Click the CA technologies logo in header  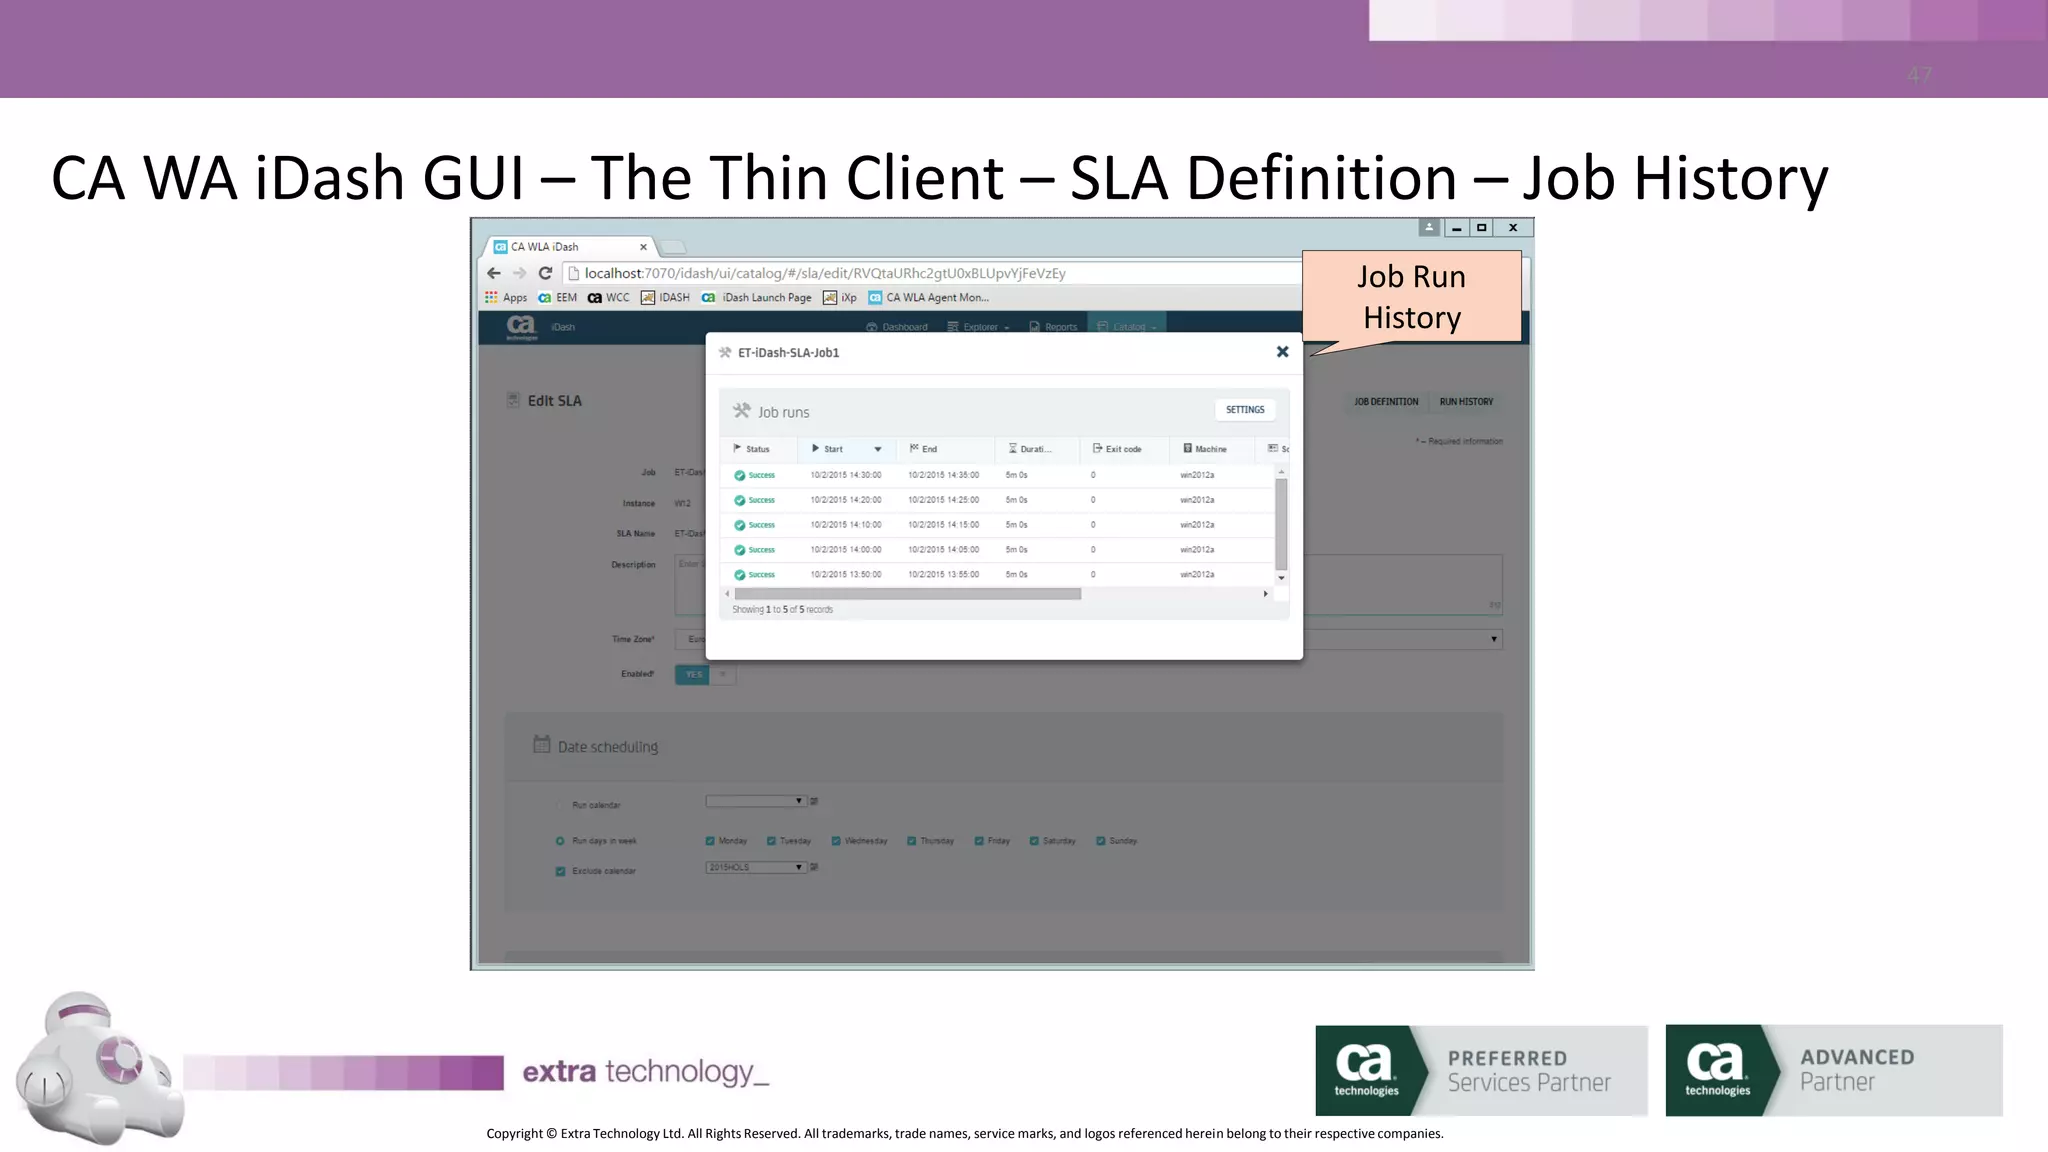click(x=521, y=326)
